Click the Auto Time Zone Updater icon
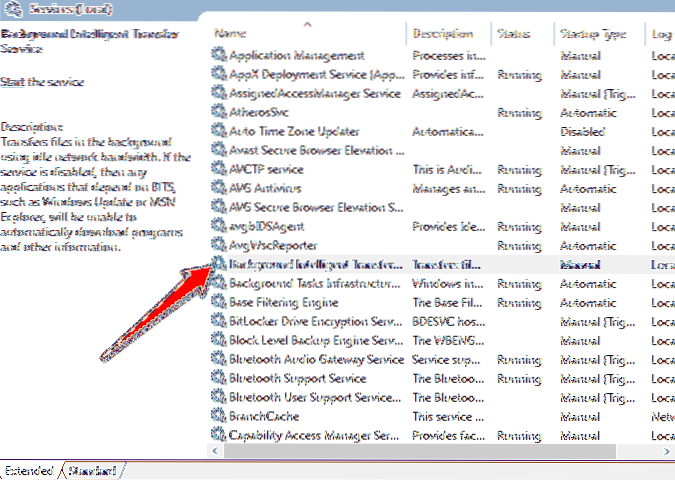The width and height of the screenshot is (675, 480). pos(220,131)
